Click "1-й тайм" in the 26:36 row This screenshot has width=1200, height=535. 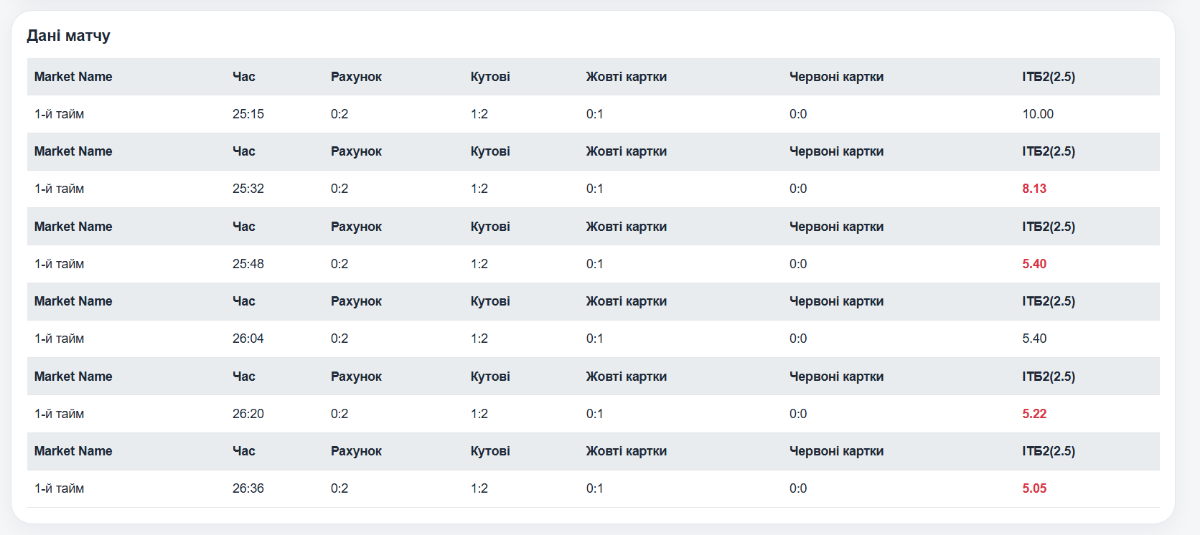59,489
